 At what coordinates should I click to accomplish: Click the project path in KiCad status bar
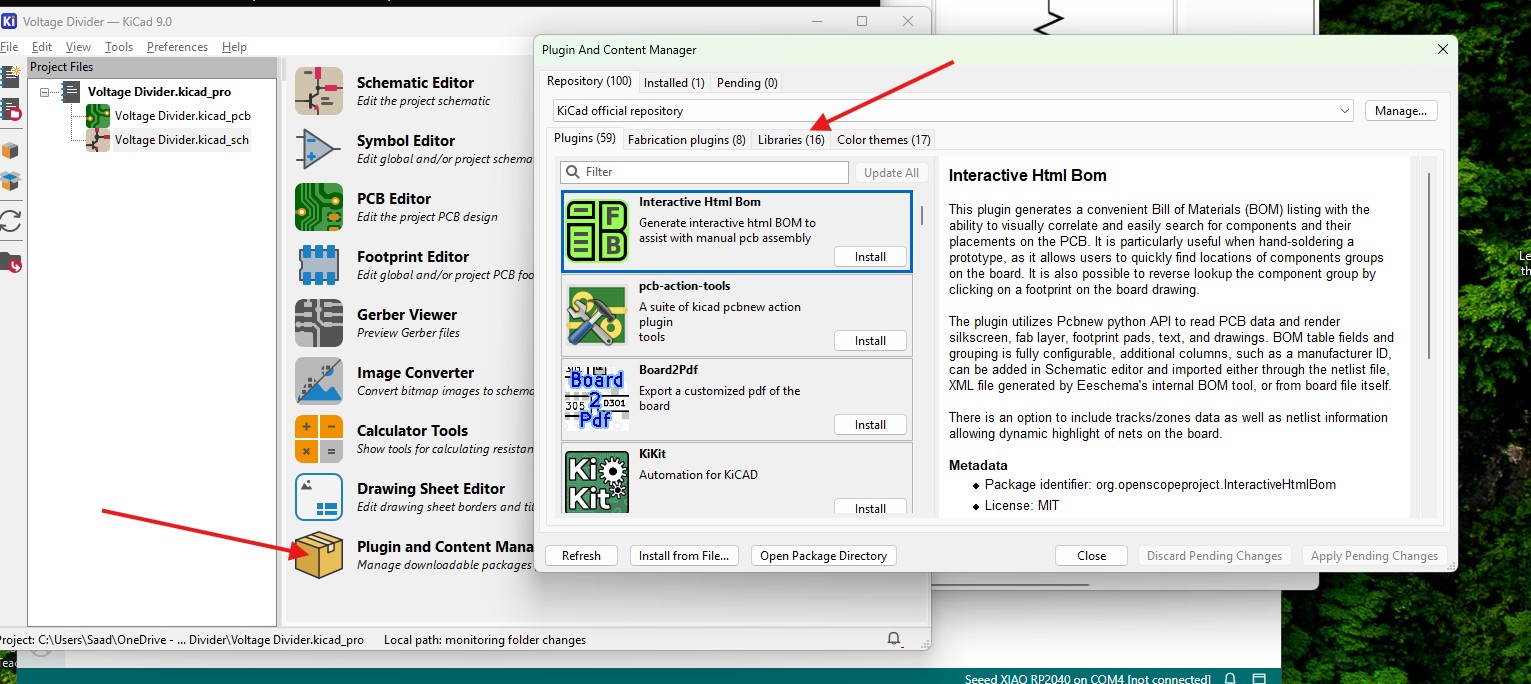180,640
